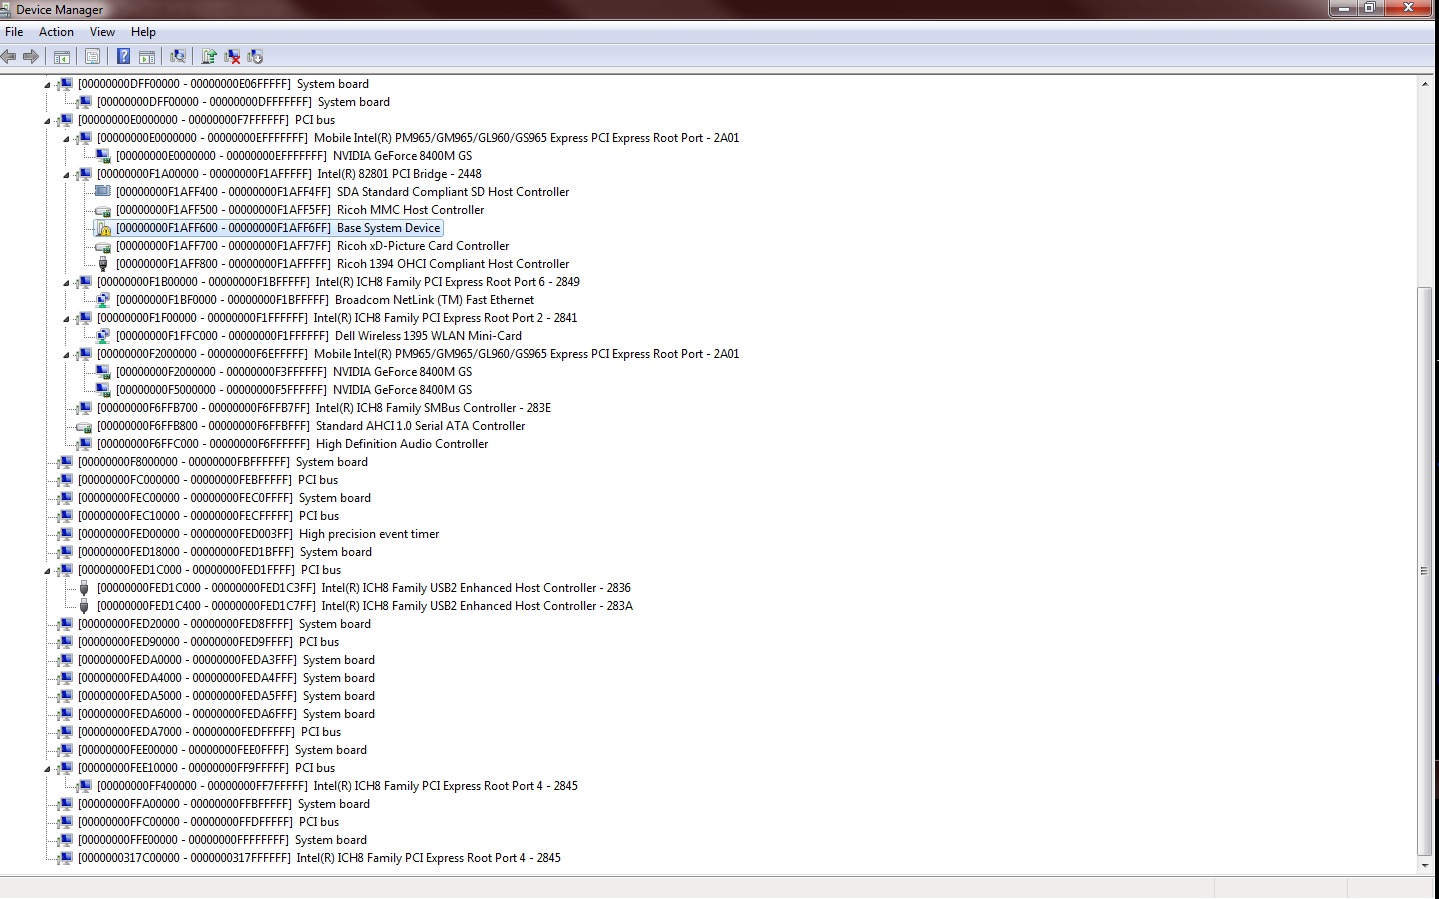Click the Ricoh 1394 OHCI controller icon
The height and width of the screenshot is (899, 1439).
[x=103, y=264]
